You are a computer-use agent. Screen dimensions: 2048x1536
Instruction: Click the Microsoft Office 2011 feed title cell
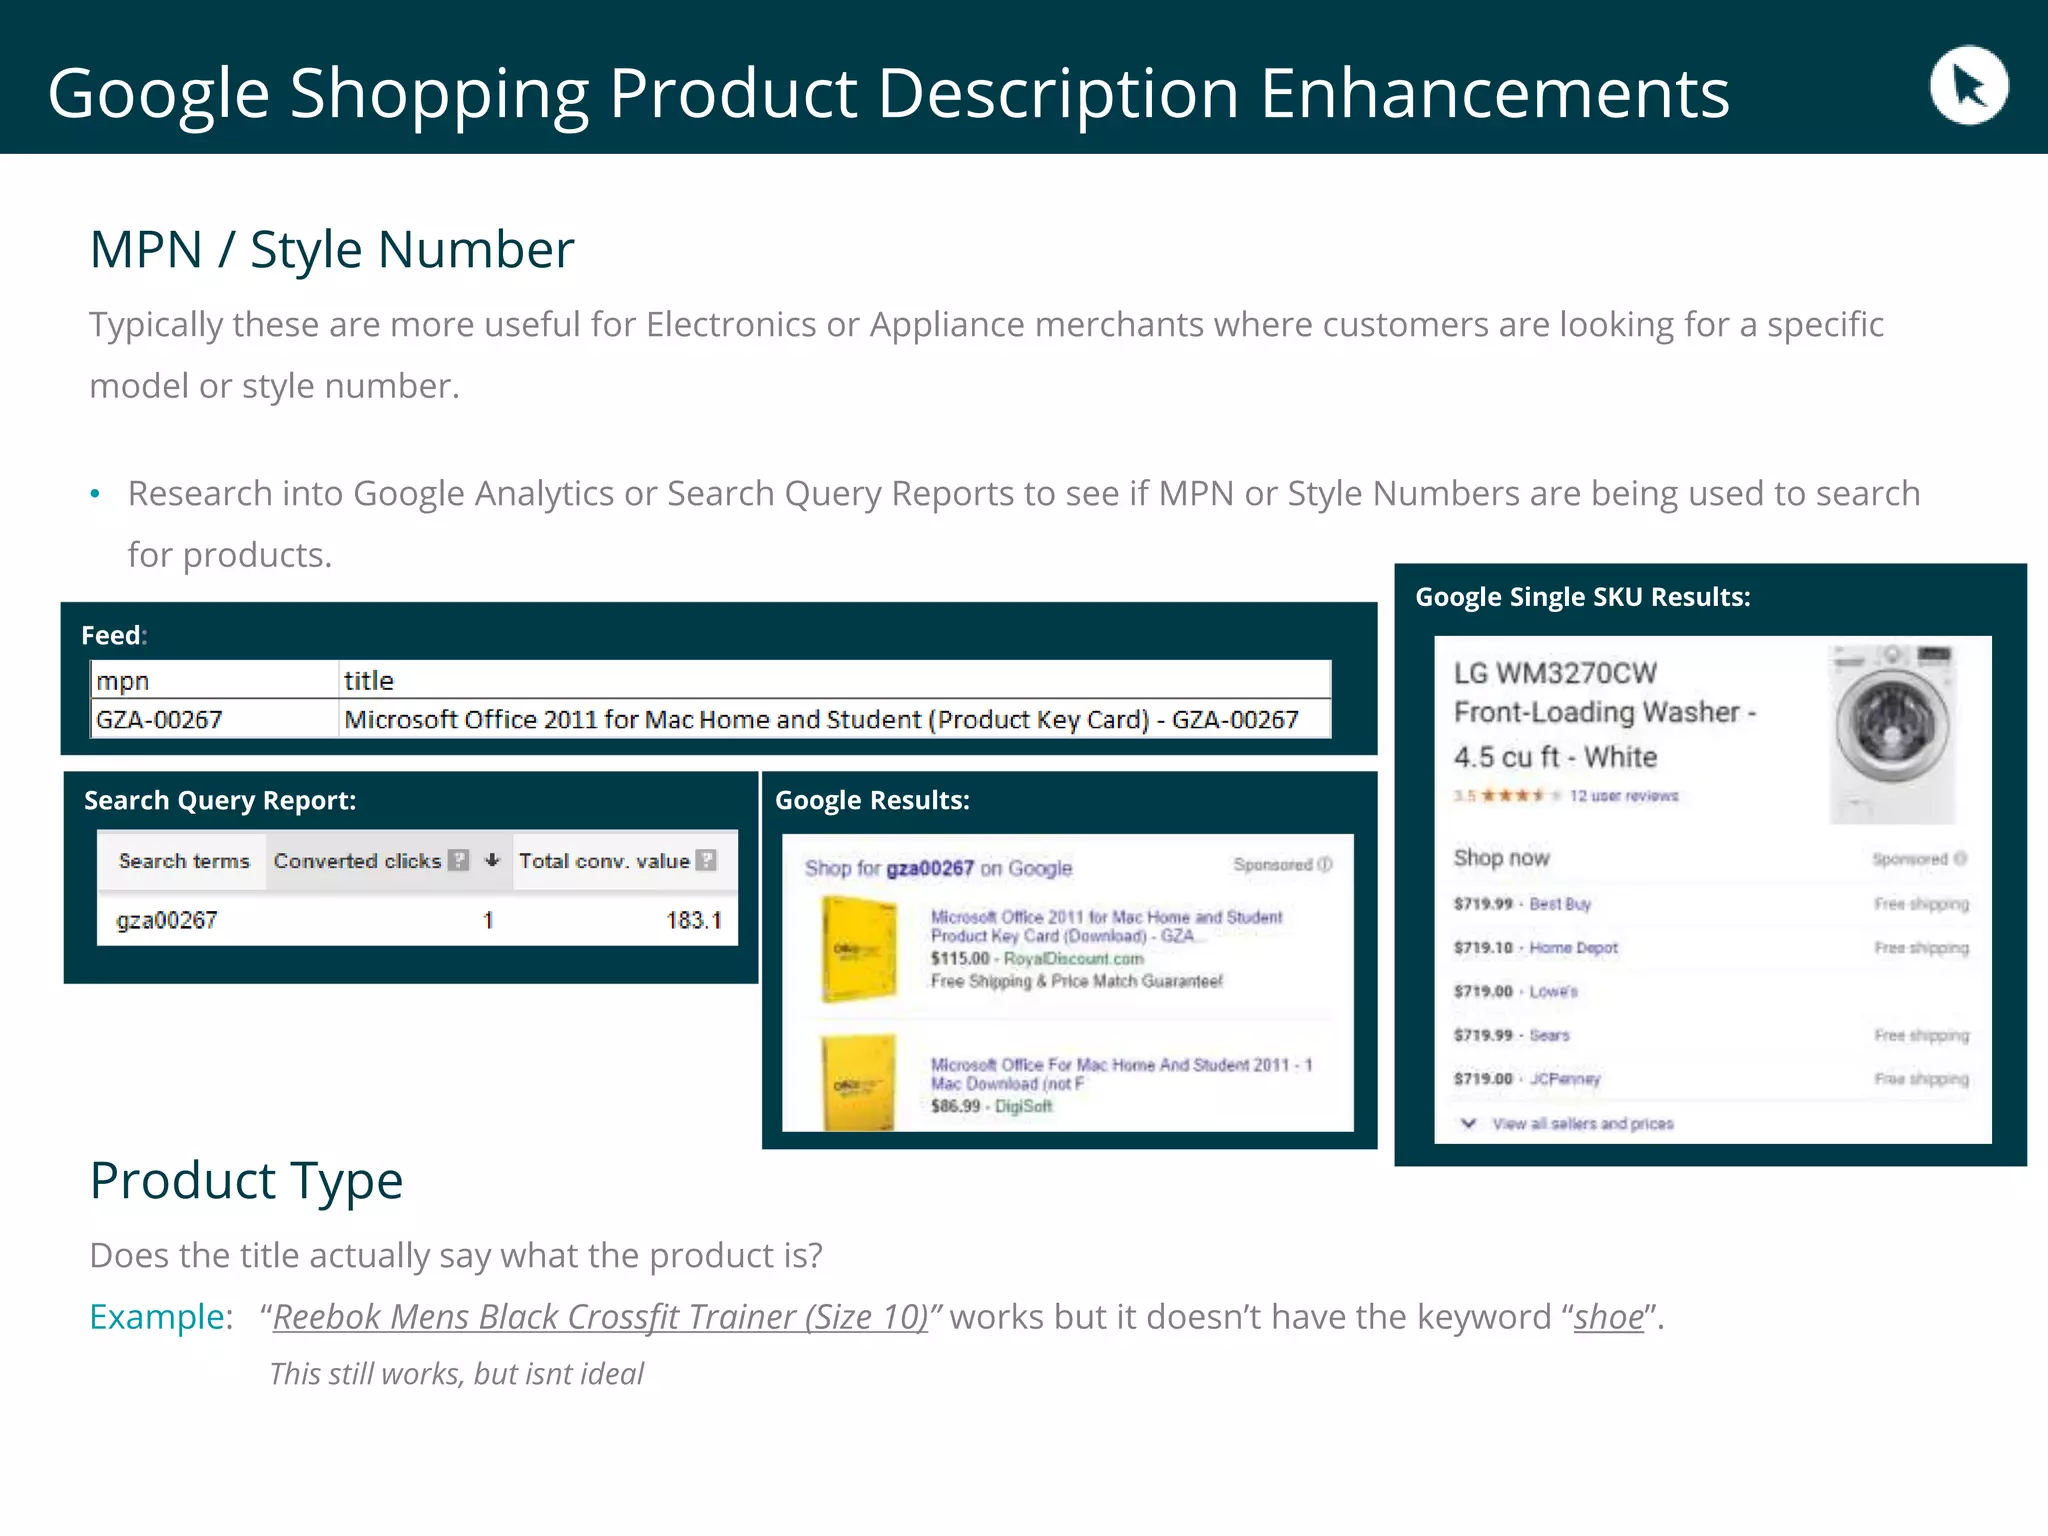coord(835,719)
